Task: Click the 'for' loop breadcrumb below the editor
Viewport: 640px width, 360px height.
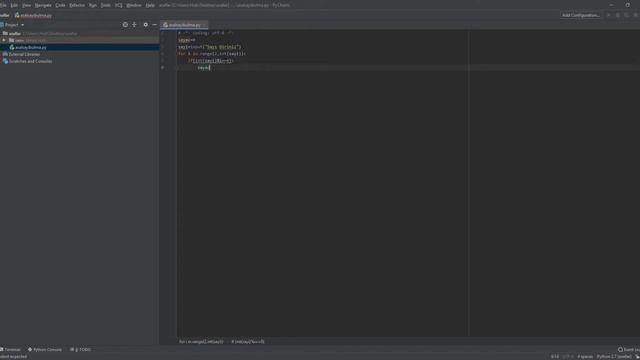Action: pos(201,342)
